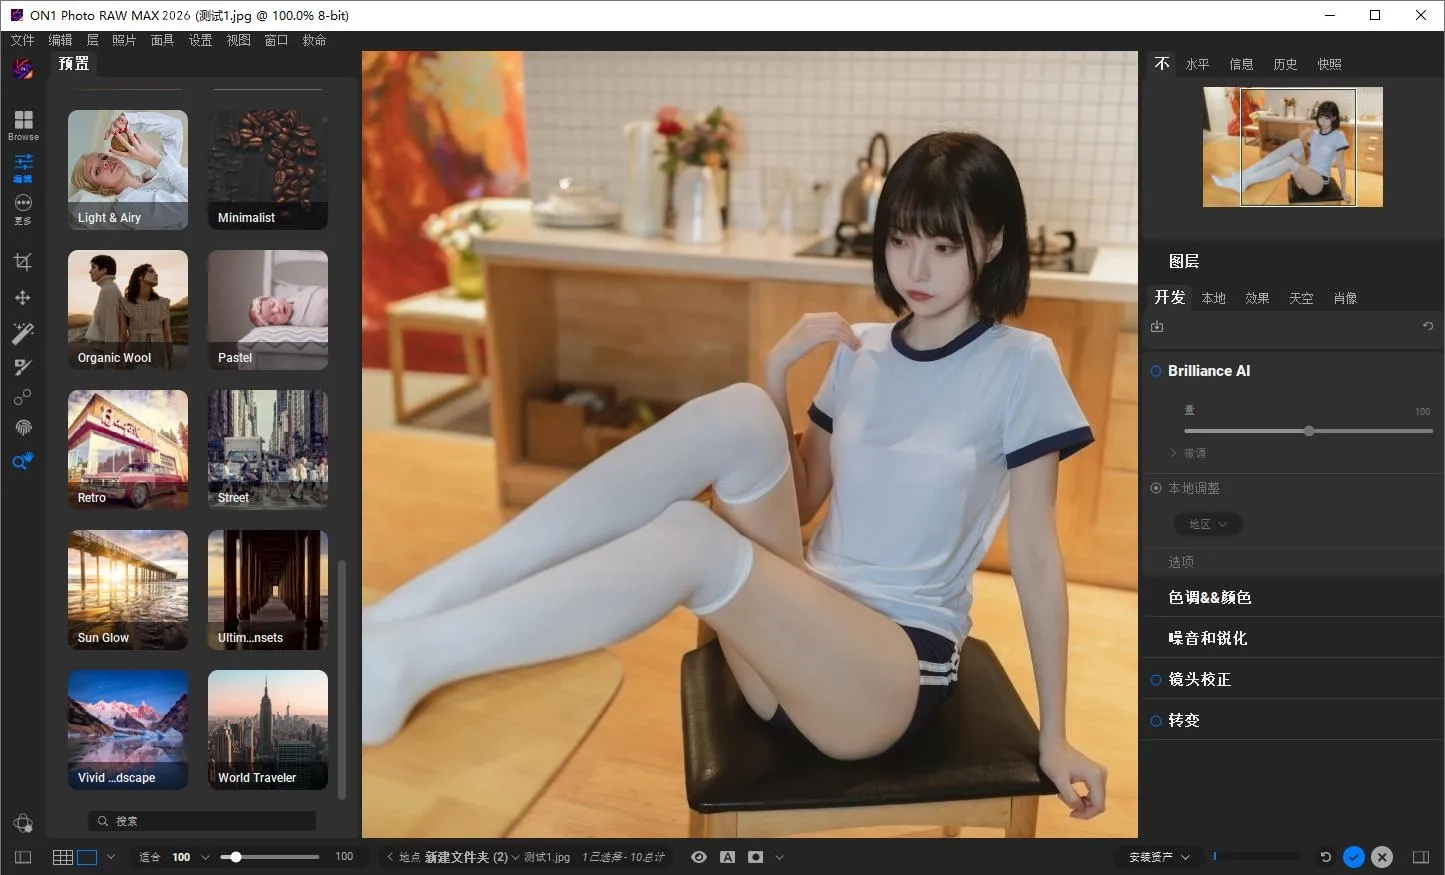The height and width of the screenshot is (875, 1445).
Task: Open the 地区 region dropdown
Action: [1208, 523]
